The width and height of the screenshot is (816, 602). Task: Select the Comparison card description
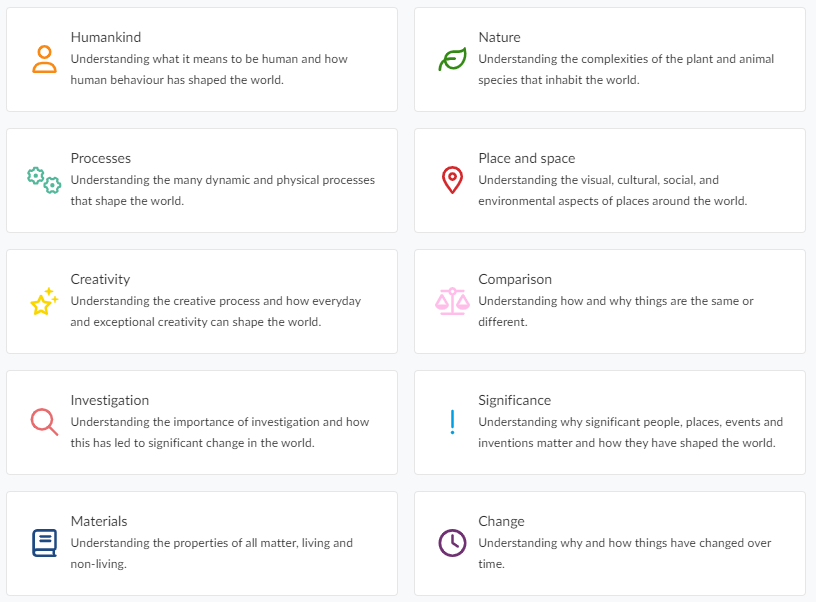615,311
